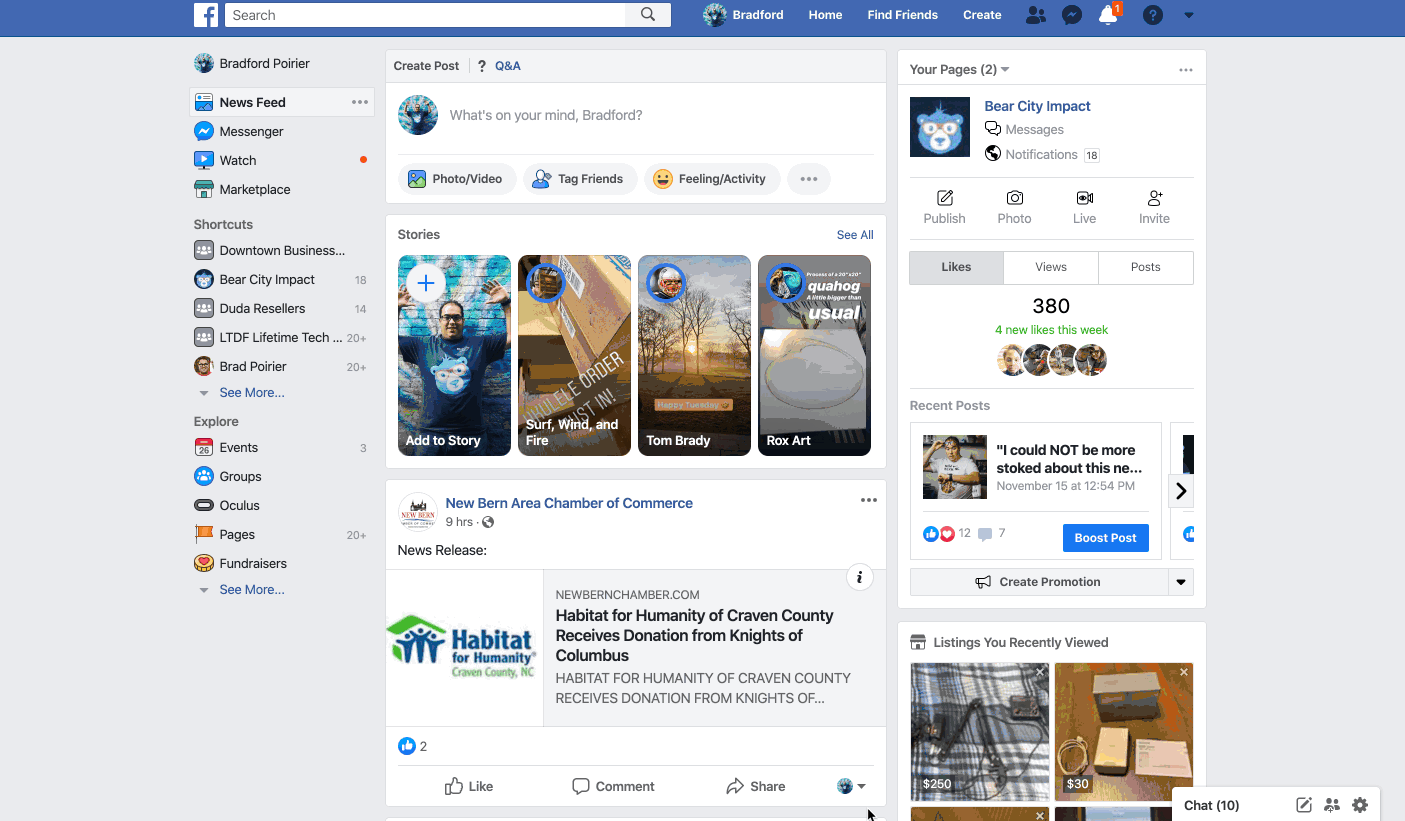Click the Facebook logo in top bar
1405x821 pixels.
206,15
